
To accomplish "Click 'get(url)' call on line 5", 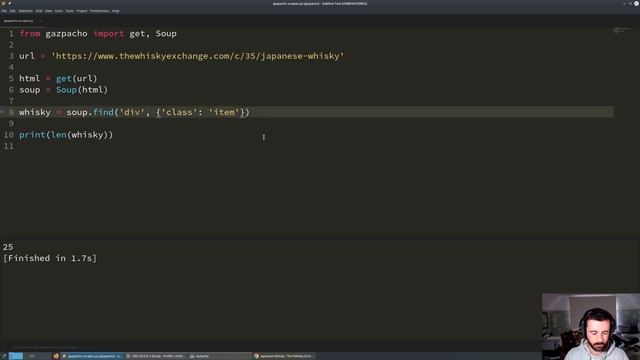I will point(77,78).
